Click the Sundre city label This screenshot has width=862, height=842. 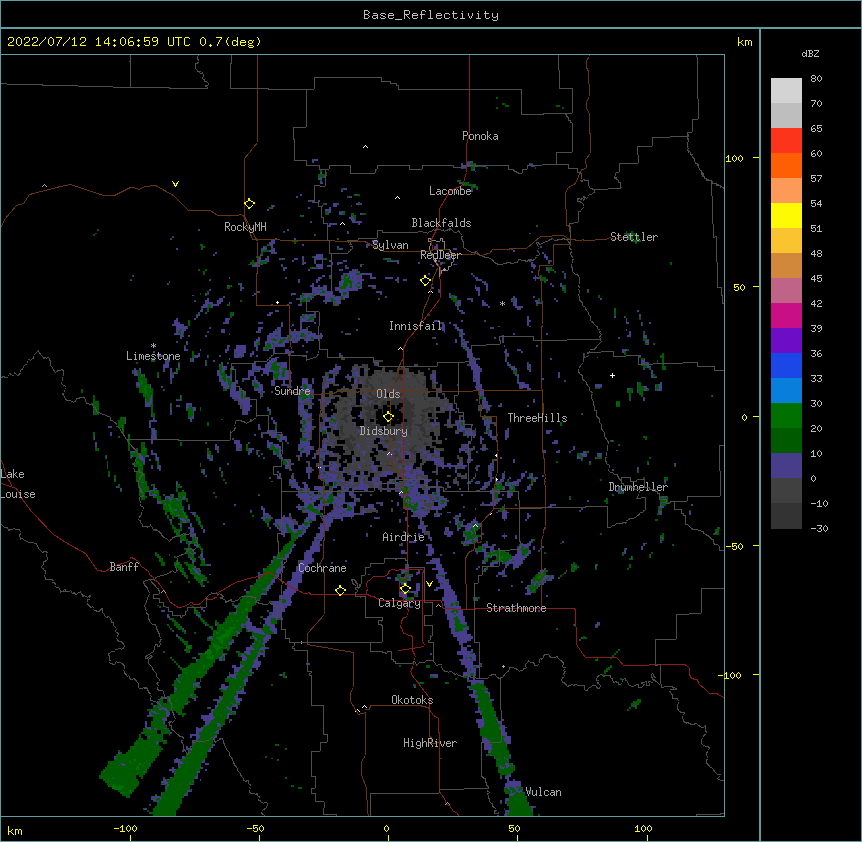pos(292,391)
